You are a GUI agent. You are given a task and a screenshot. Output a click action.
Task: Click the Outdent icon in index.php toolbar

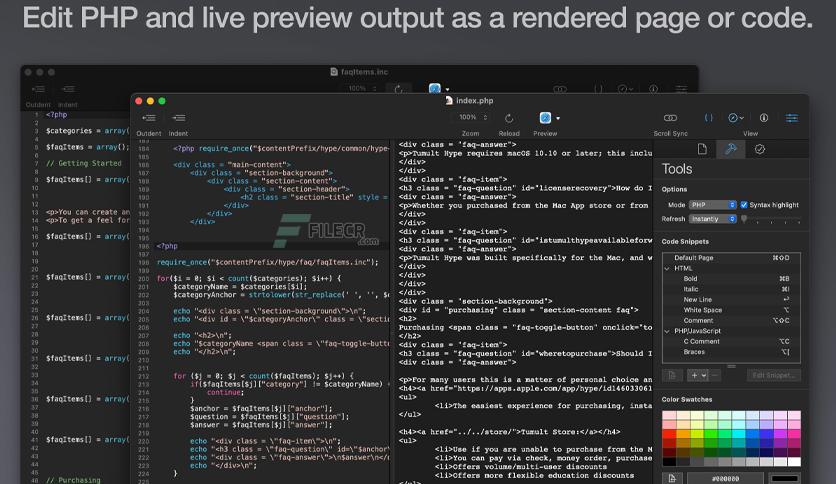pos(149,118)
